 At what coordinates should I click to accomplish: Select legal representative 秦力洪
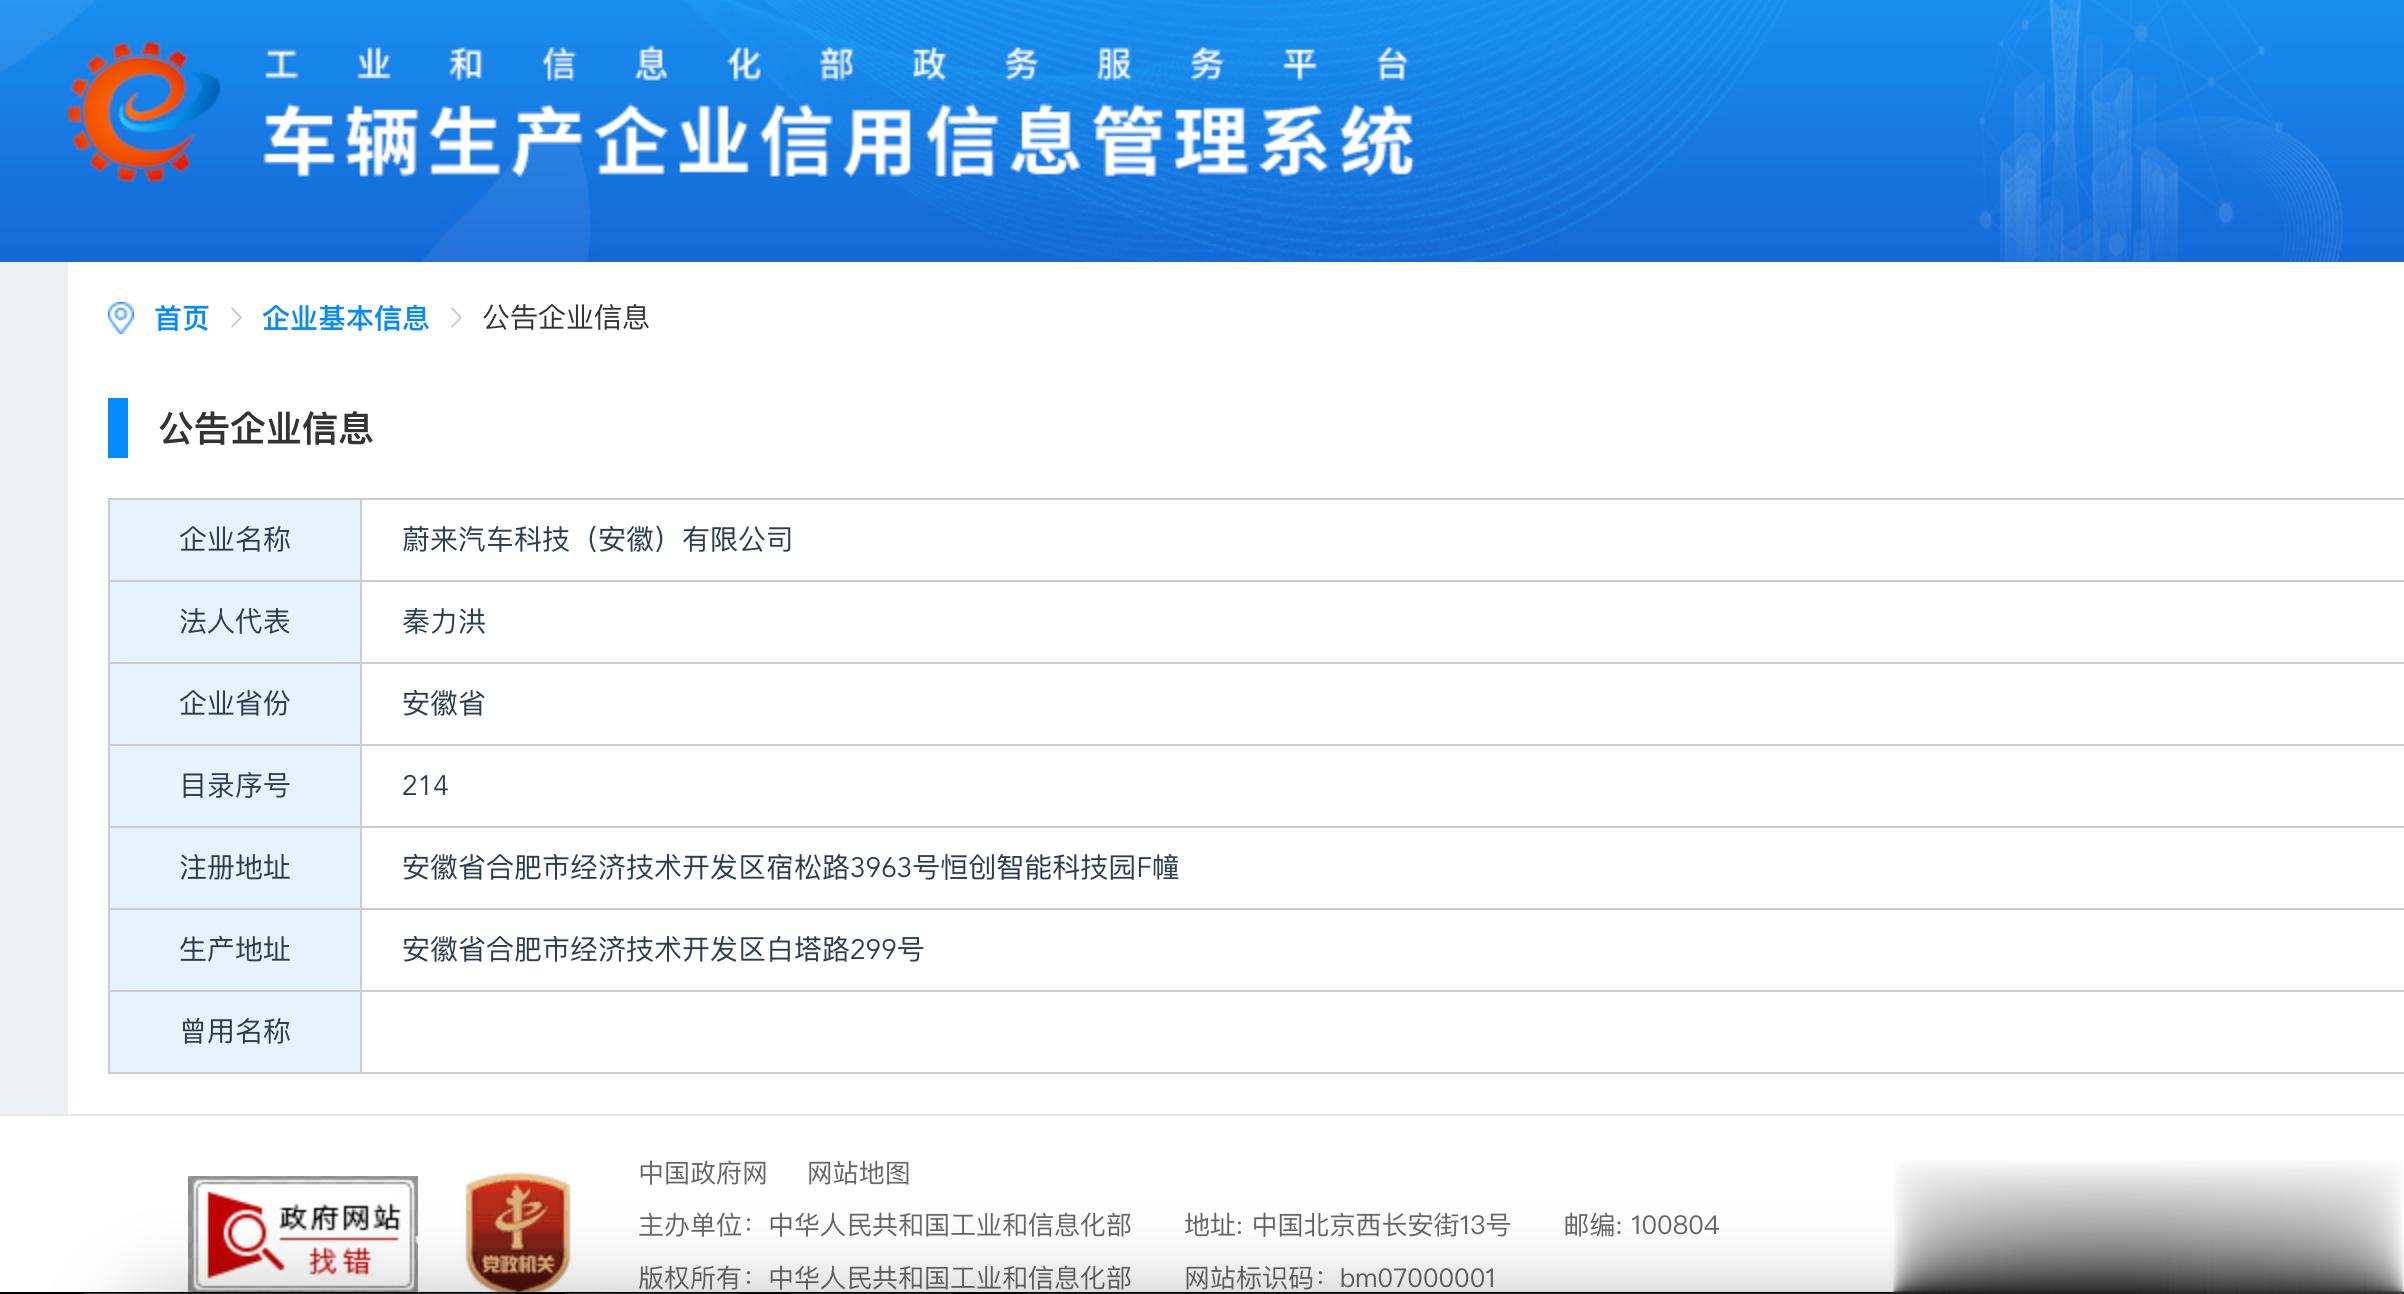coord(444,622)
